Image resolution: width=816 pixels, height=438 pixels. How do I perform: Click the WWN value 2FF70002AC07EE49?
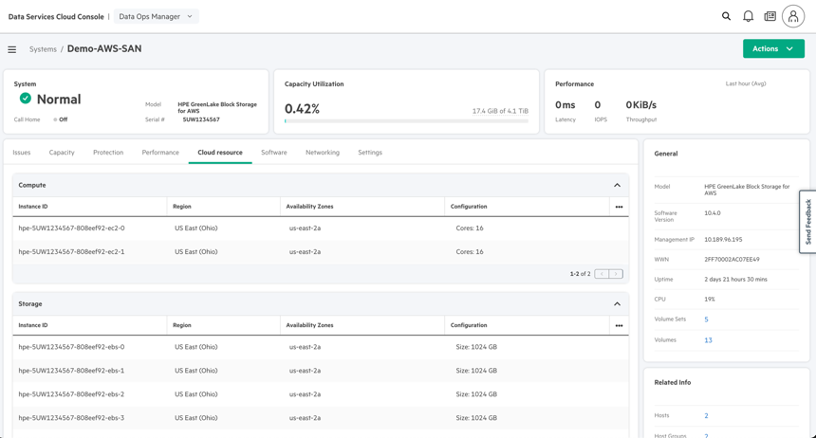tap(732, 260)
